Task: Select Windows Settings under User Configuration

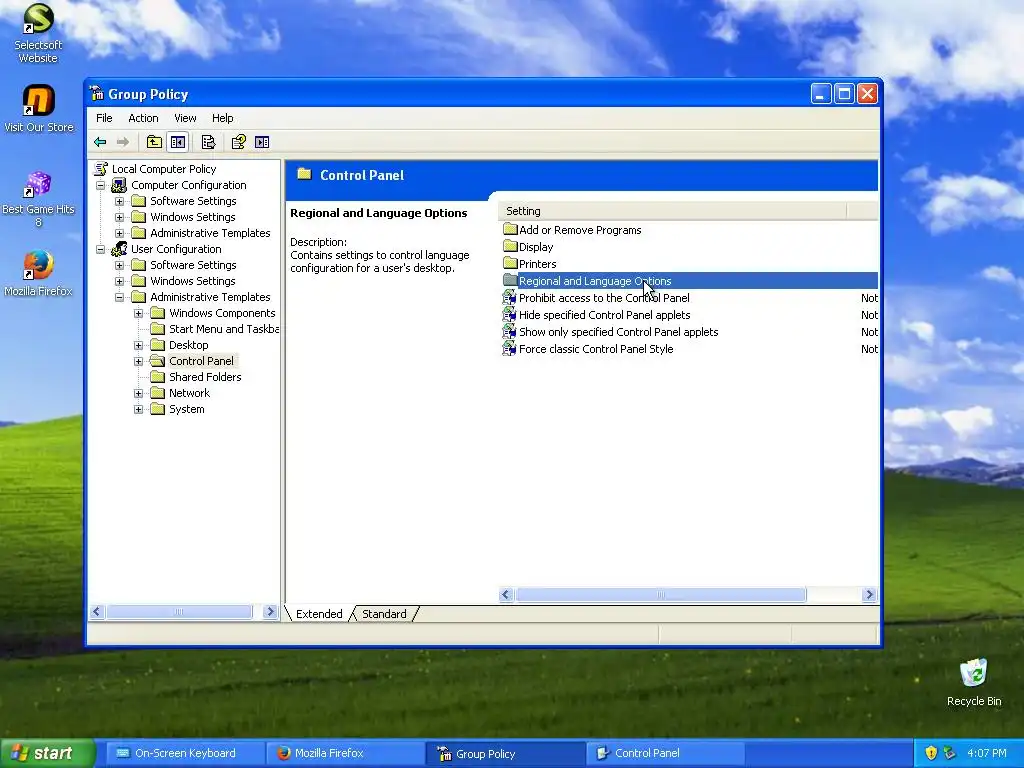Action: pyautogui.click(x=193, y=281)
